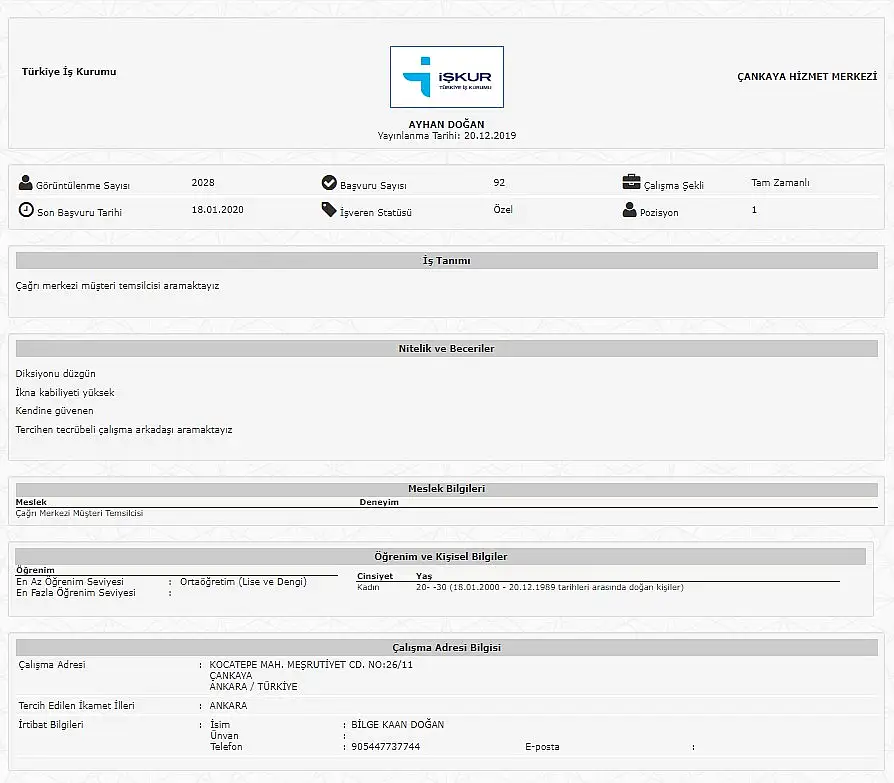Screen dimensions: 894x783
Task: Click the Çalışma Şekli label
Action: (673, 185)
